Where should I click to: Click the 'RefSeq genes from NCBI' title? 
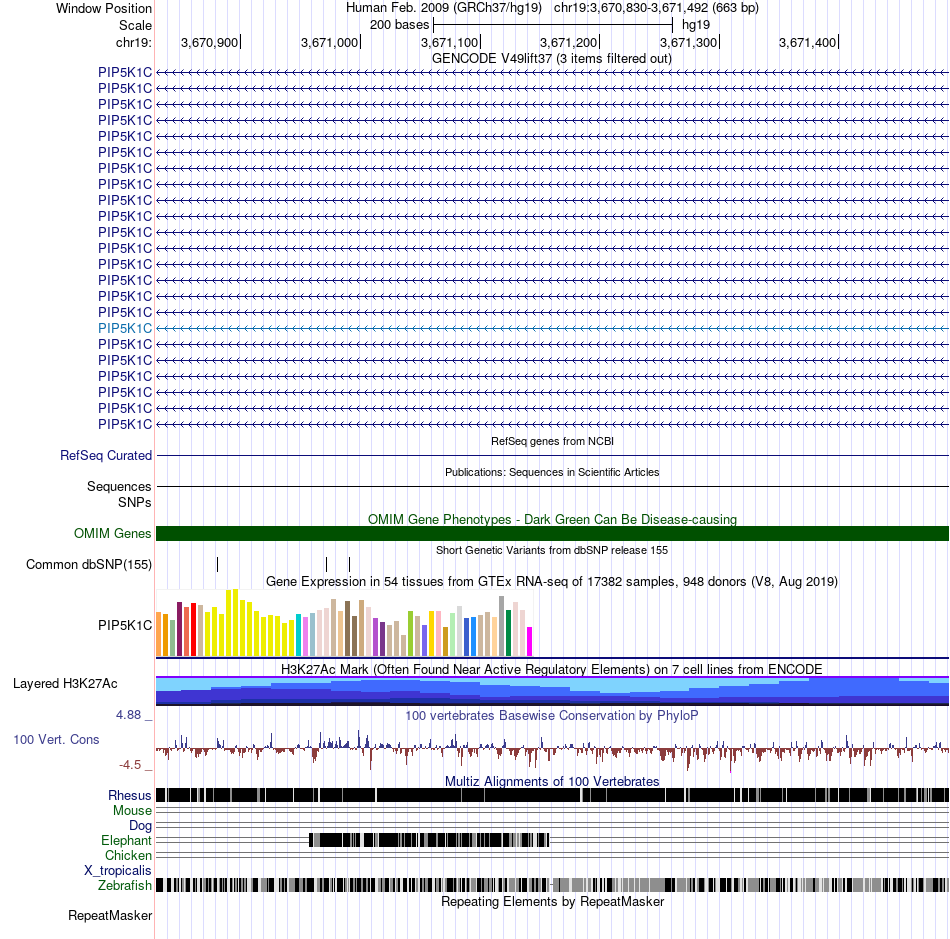click(x=553, y=441)
